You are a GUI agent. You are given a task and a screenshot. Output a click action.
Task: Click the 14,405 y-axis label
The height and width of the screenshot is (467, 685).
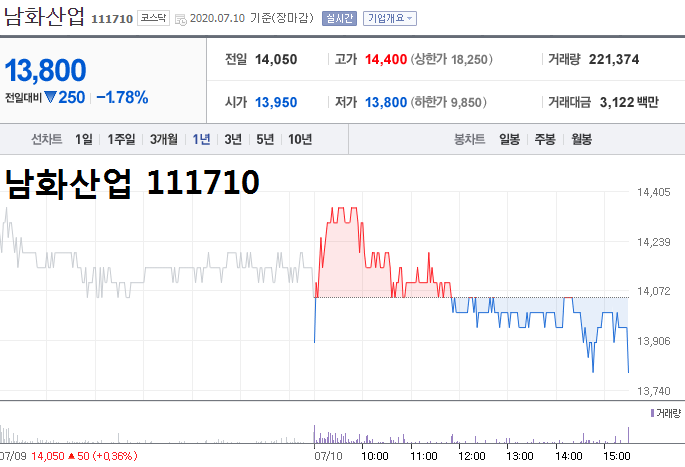[654, 192]
